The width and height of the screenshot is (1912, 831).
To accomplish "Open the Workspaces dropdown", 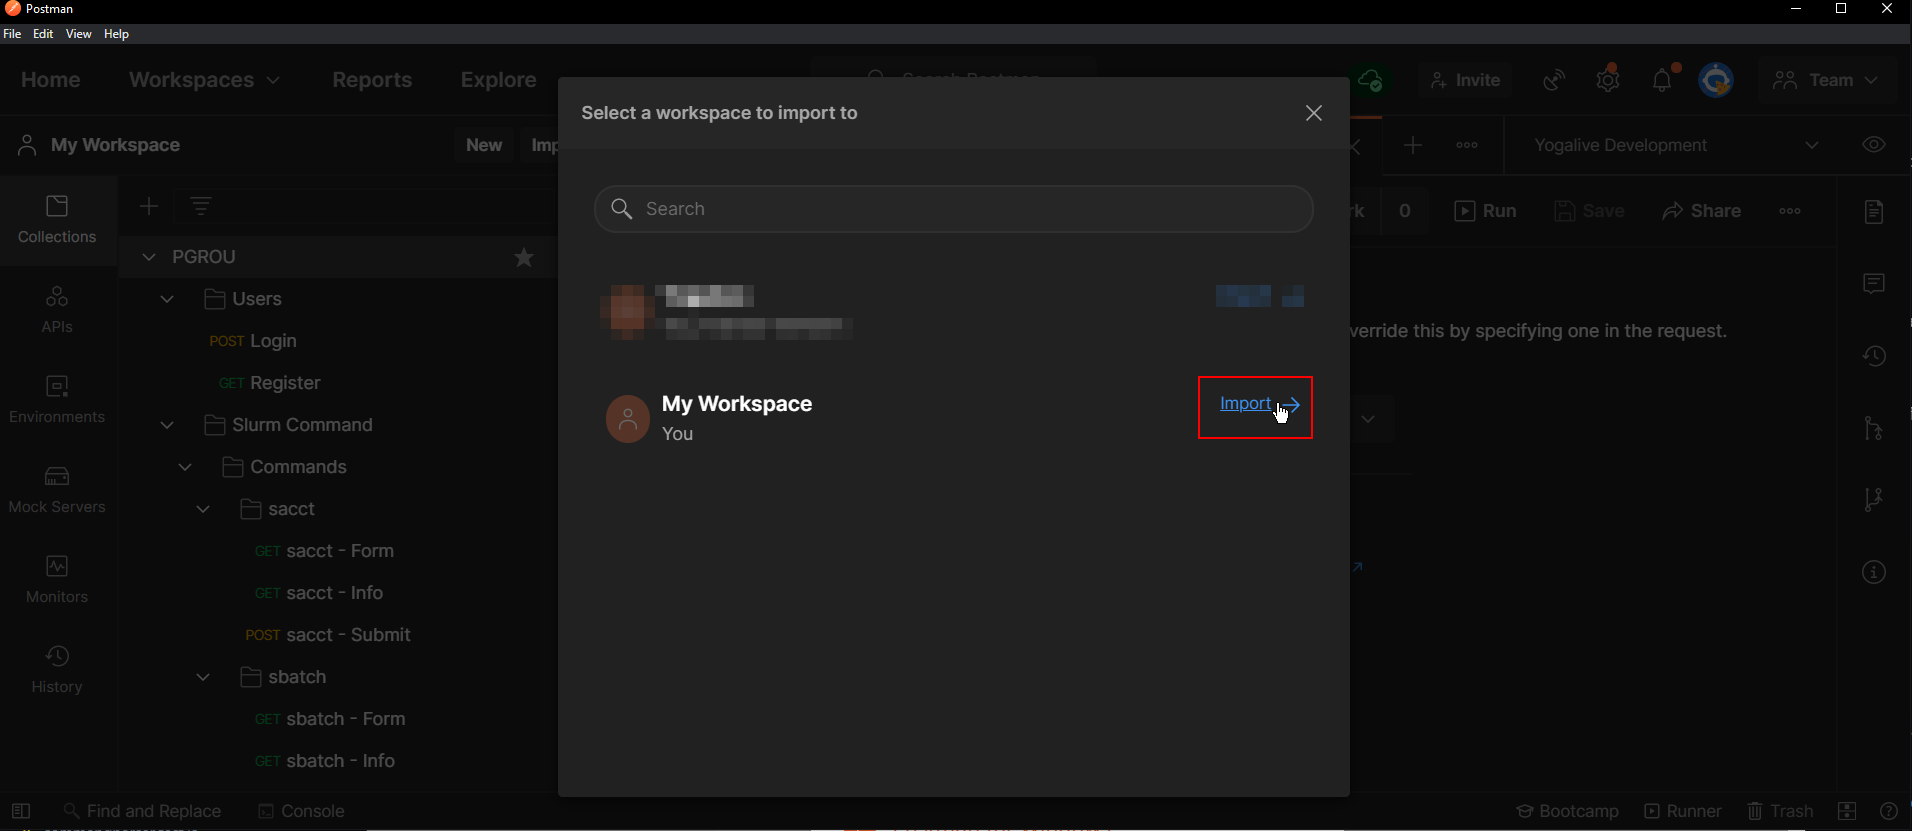I will [x=204, y=80].
